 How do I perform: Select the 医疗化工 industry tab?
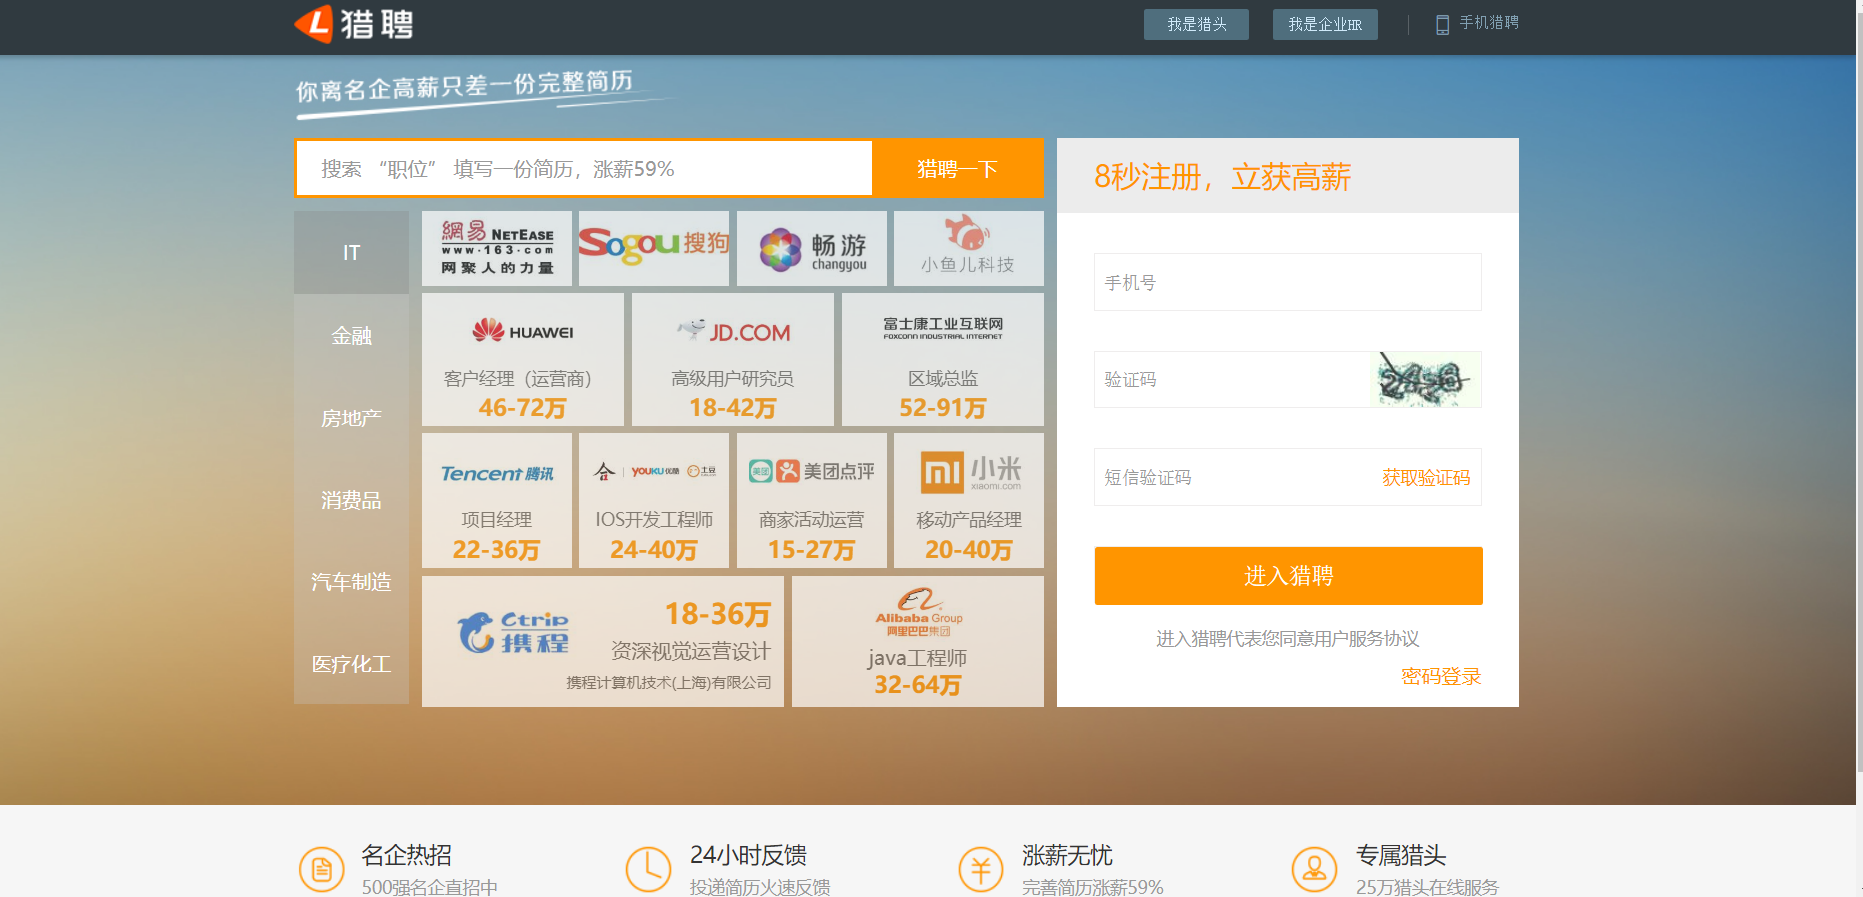pyautogui.click(x=351, y=664)
